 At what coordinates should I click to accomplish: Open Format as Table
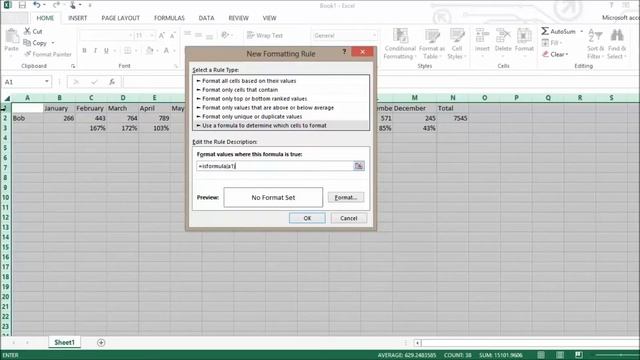432,44
